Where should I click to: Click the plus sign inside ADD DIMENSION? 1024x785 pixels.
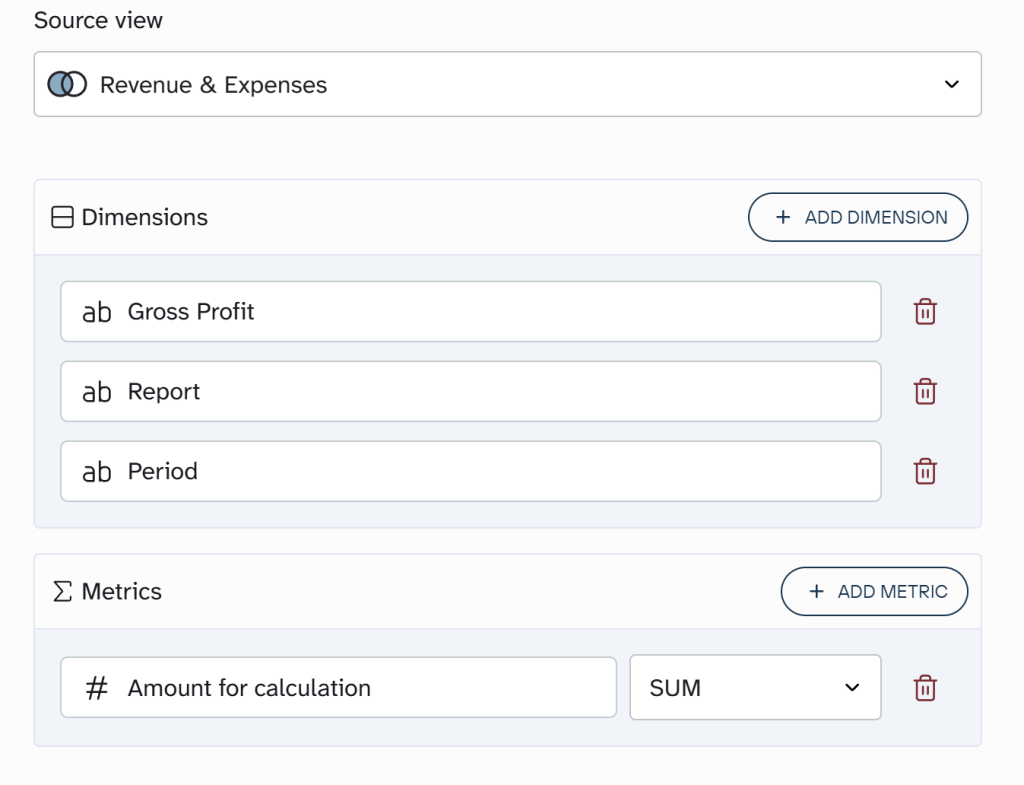coord(782,217)
